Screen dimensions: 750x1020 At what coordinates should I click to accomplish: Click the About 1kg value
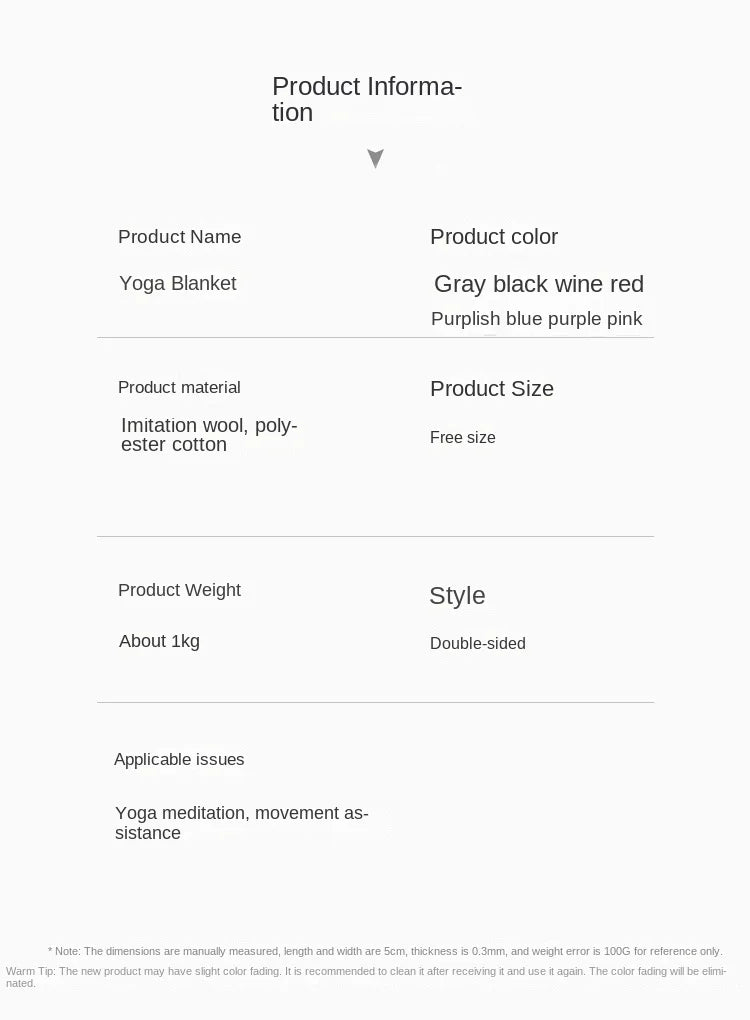pyautogui.click(x=159, y=641)
